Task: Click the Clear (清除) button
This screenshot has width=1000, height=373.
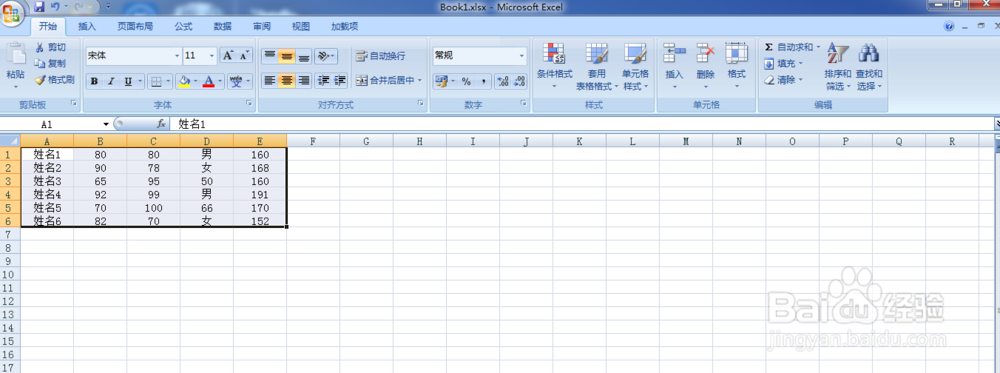Action: click(x=784, y=80)
